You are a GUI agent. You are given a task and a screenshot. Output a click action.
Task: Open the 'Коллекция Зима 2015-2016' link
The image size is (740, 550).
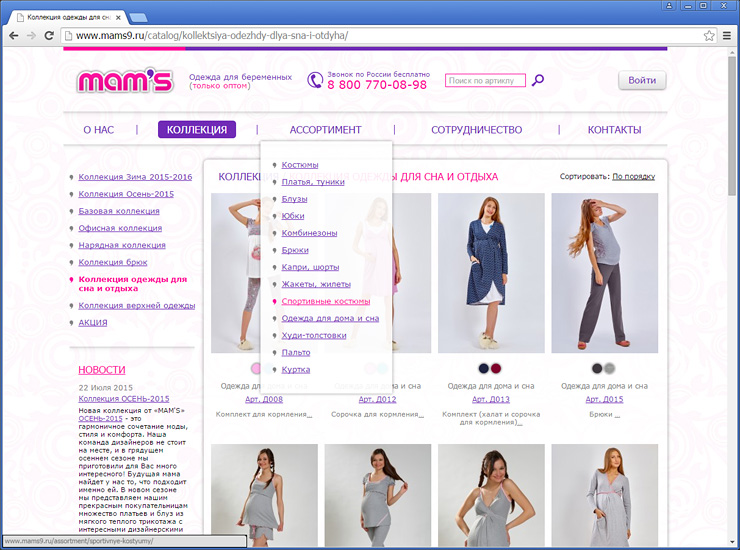[135, 177]
